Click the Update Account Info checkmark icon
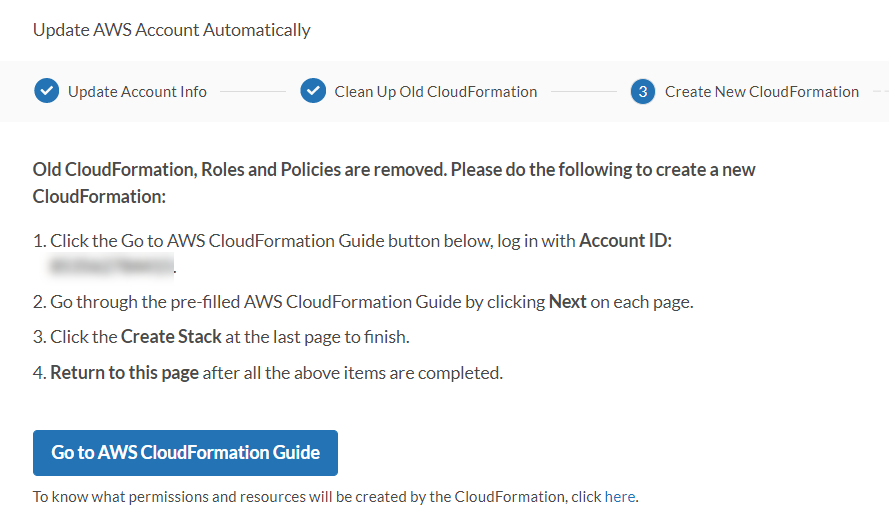This screenshot has width=889, height=532. pos(46,91)
